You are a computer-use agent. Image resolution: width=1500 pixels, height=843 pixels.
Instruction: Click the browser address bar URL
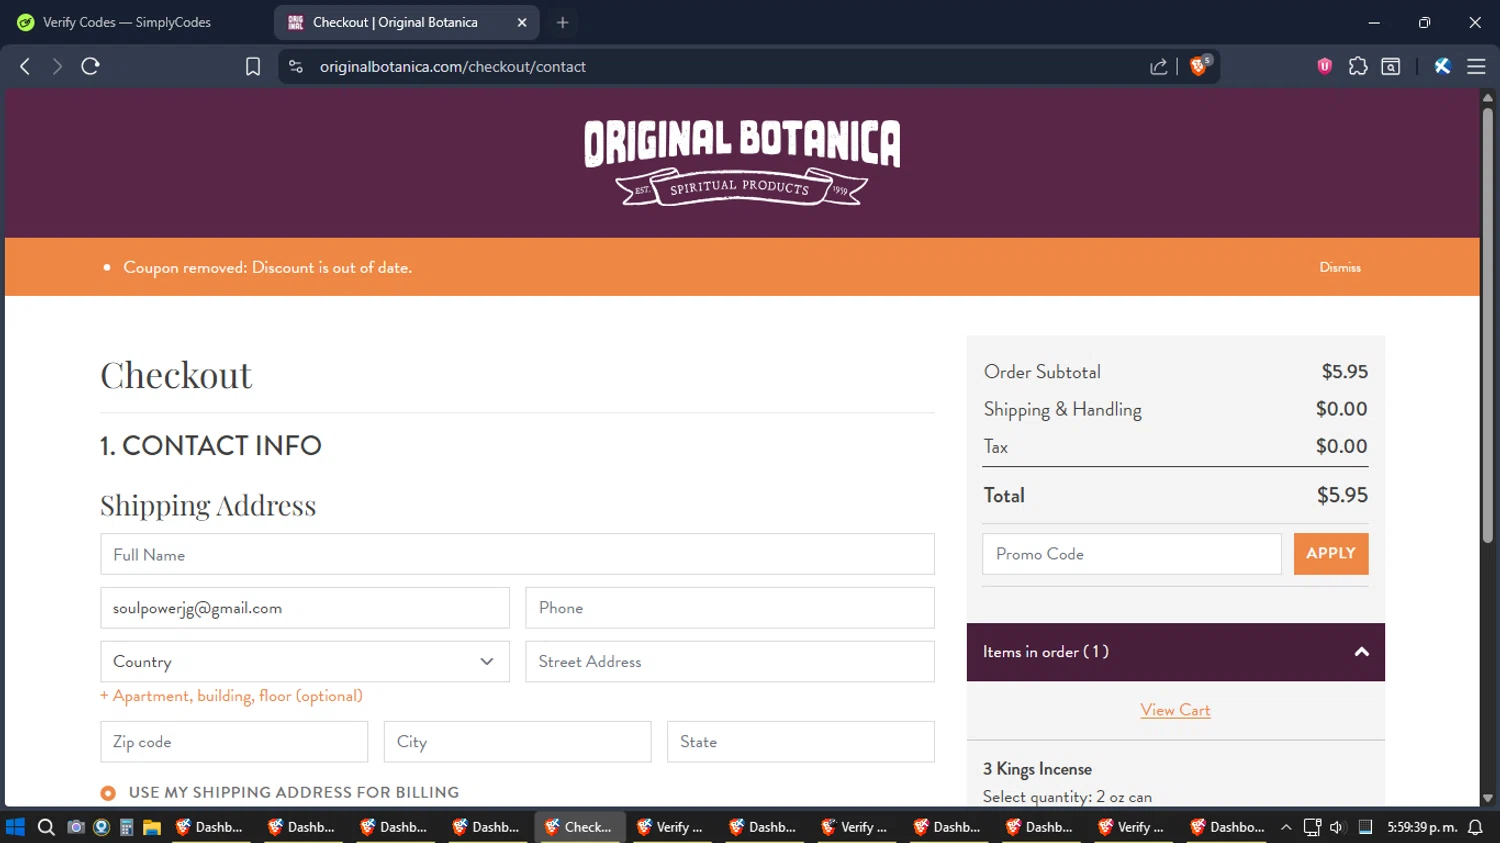tap(453, 67)
